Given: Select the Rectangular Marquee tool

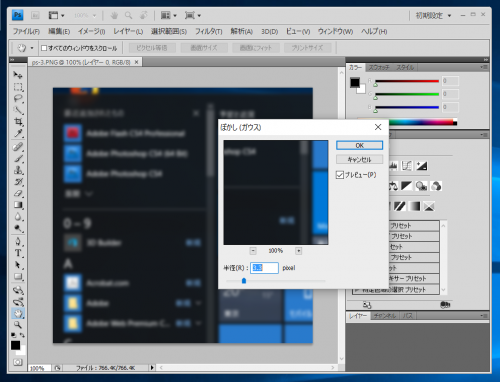Looking at the screenshot, I should (x=18, y=87).
